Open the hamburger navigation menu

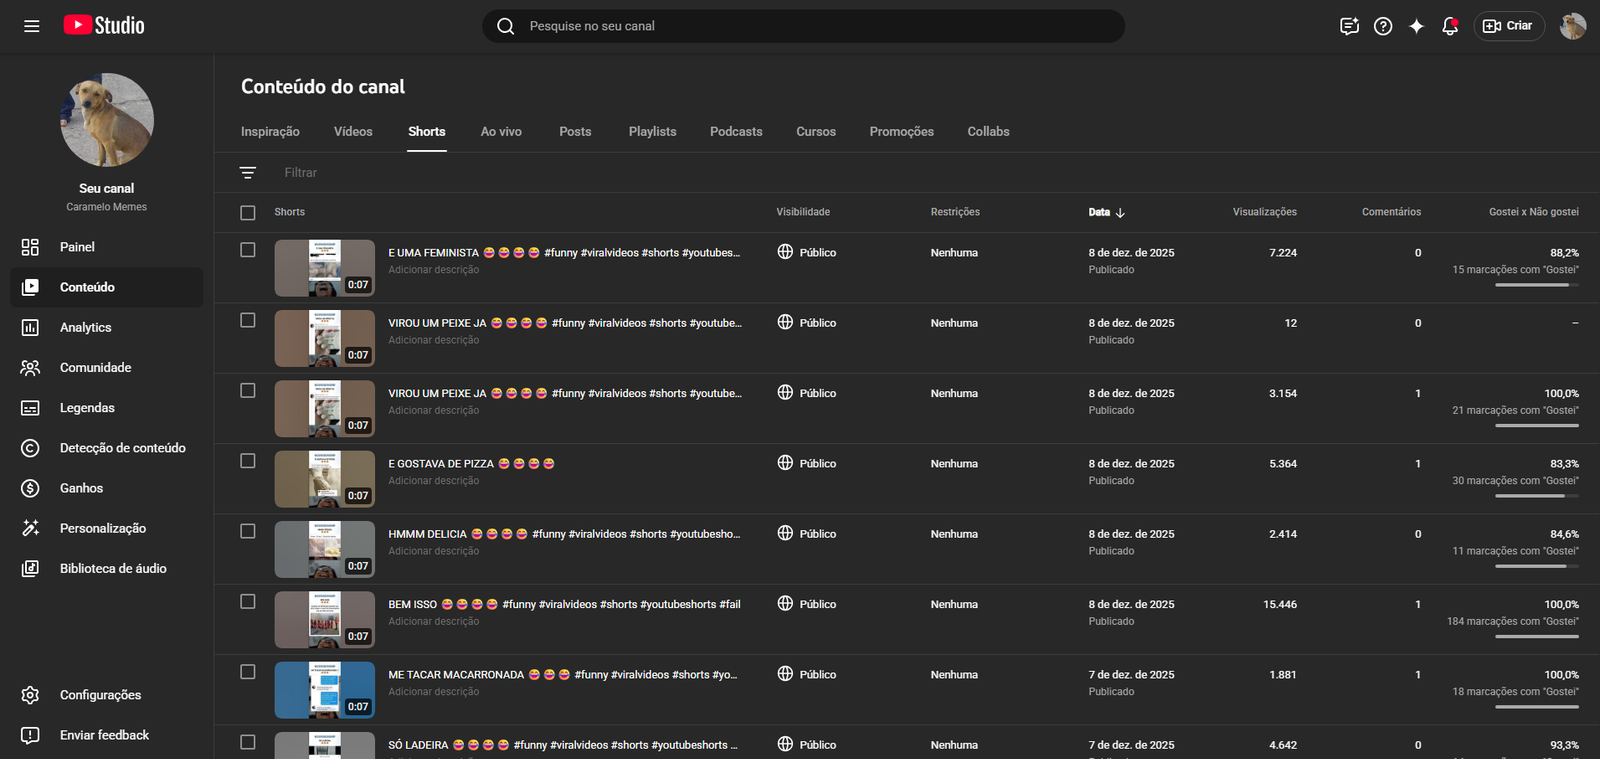[x=32, y=26]
